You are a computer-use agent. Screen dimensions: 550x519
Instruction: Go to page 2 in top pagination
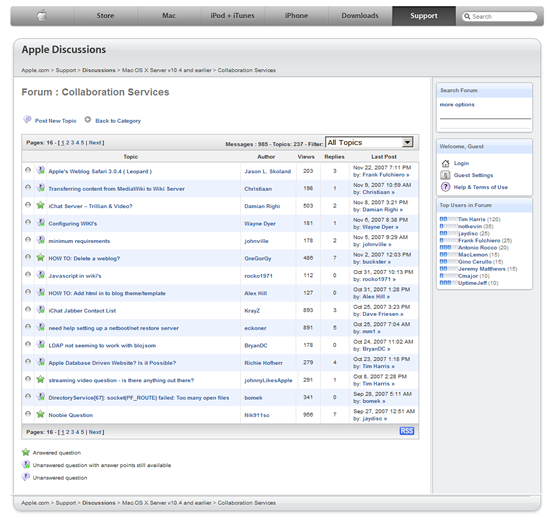(x=68, y=143)
